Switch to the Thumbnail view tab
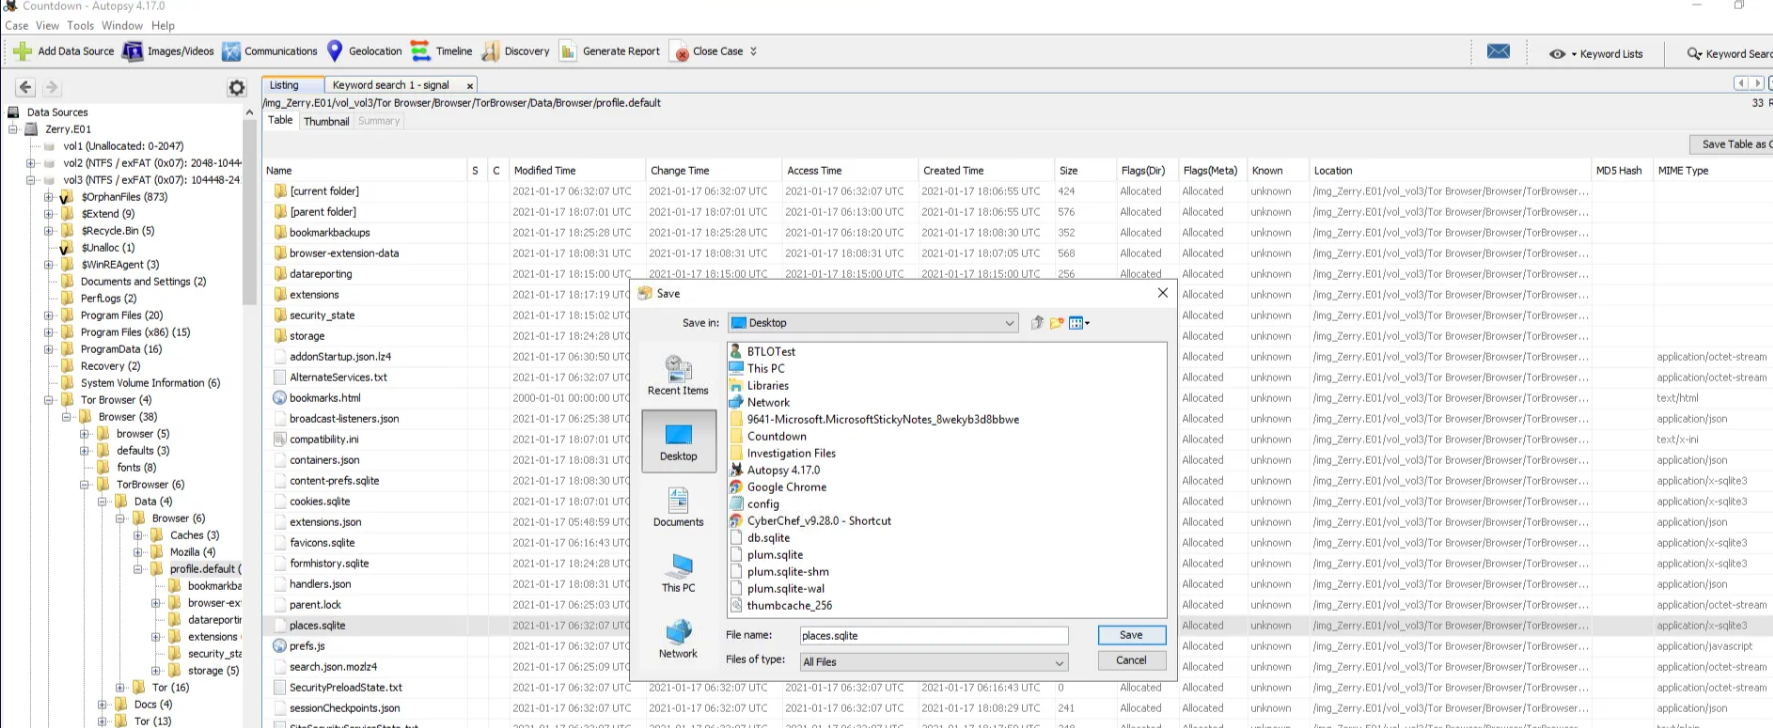The height and width of the screenshot is (728, 1773). click(326, 121)
